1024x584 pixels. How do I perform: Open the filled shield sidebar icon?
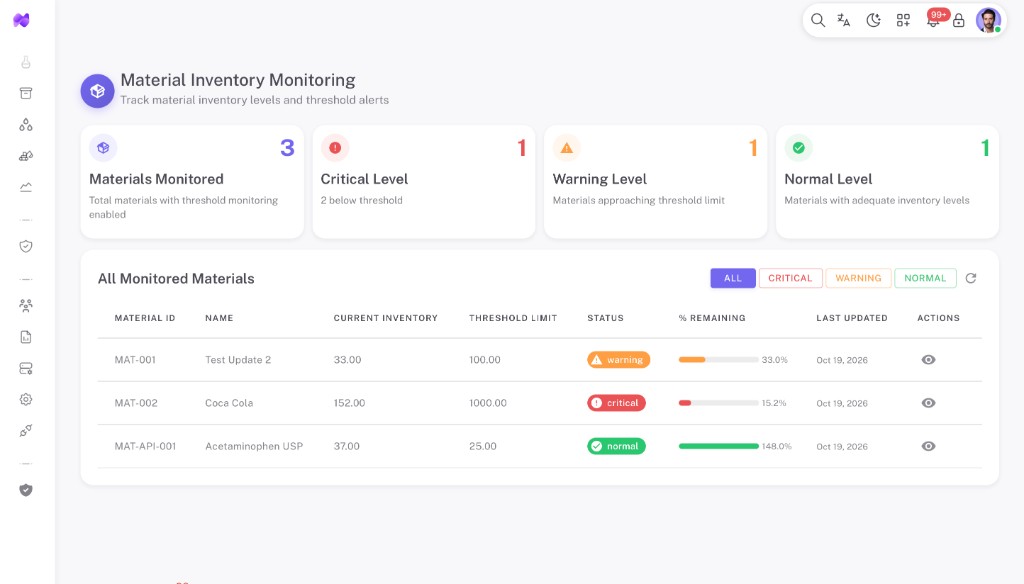tap(25, 490)
